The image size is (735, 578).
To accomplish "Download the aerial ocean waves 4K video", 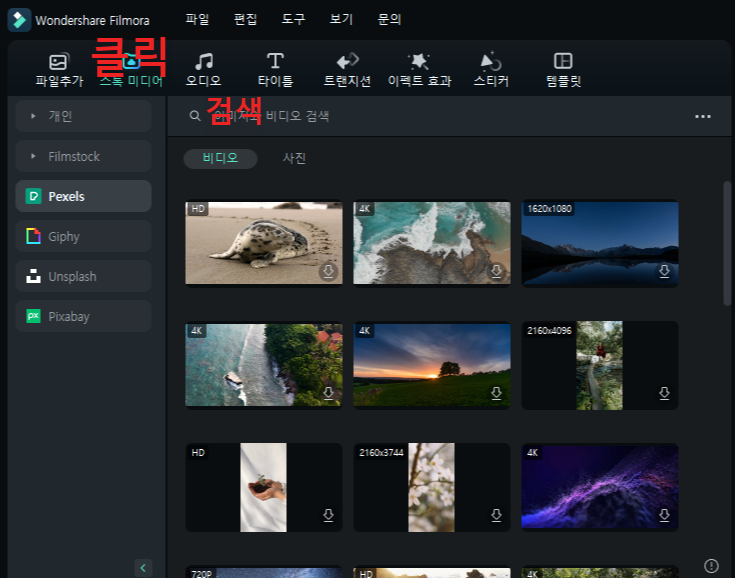I will tap(496, 271).
